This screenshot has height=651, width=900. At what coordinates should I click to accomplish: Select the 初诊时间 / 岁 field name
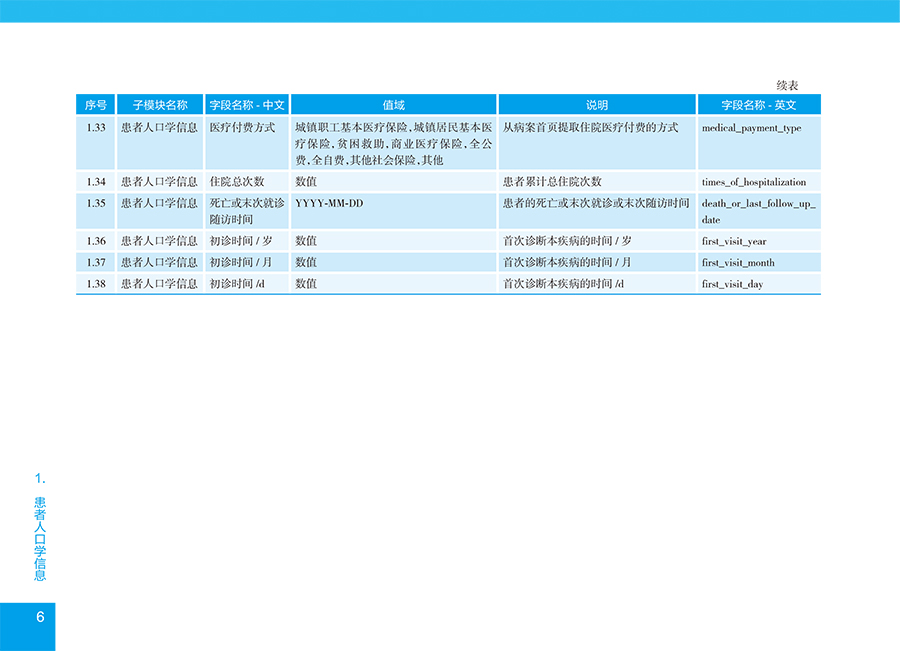240,241
